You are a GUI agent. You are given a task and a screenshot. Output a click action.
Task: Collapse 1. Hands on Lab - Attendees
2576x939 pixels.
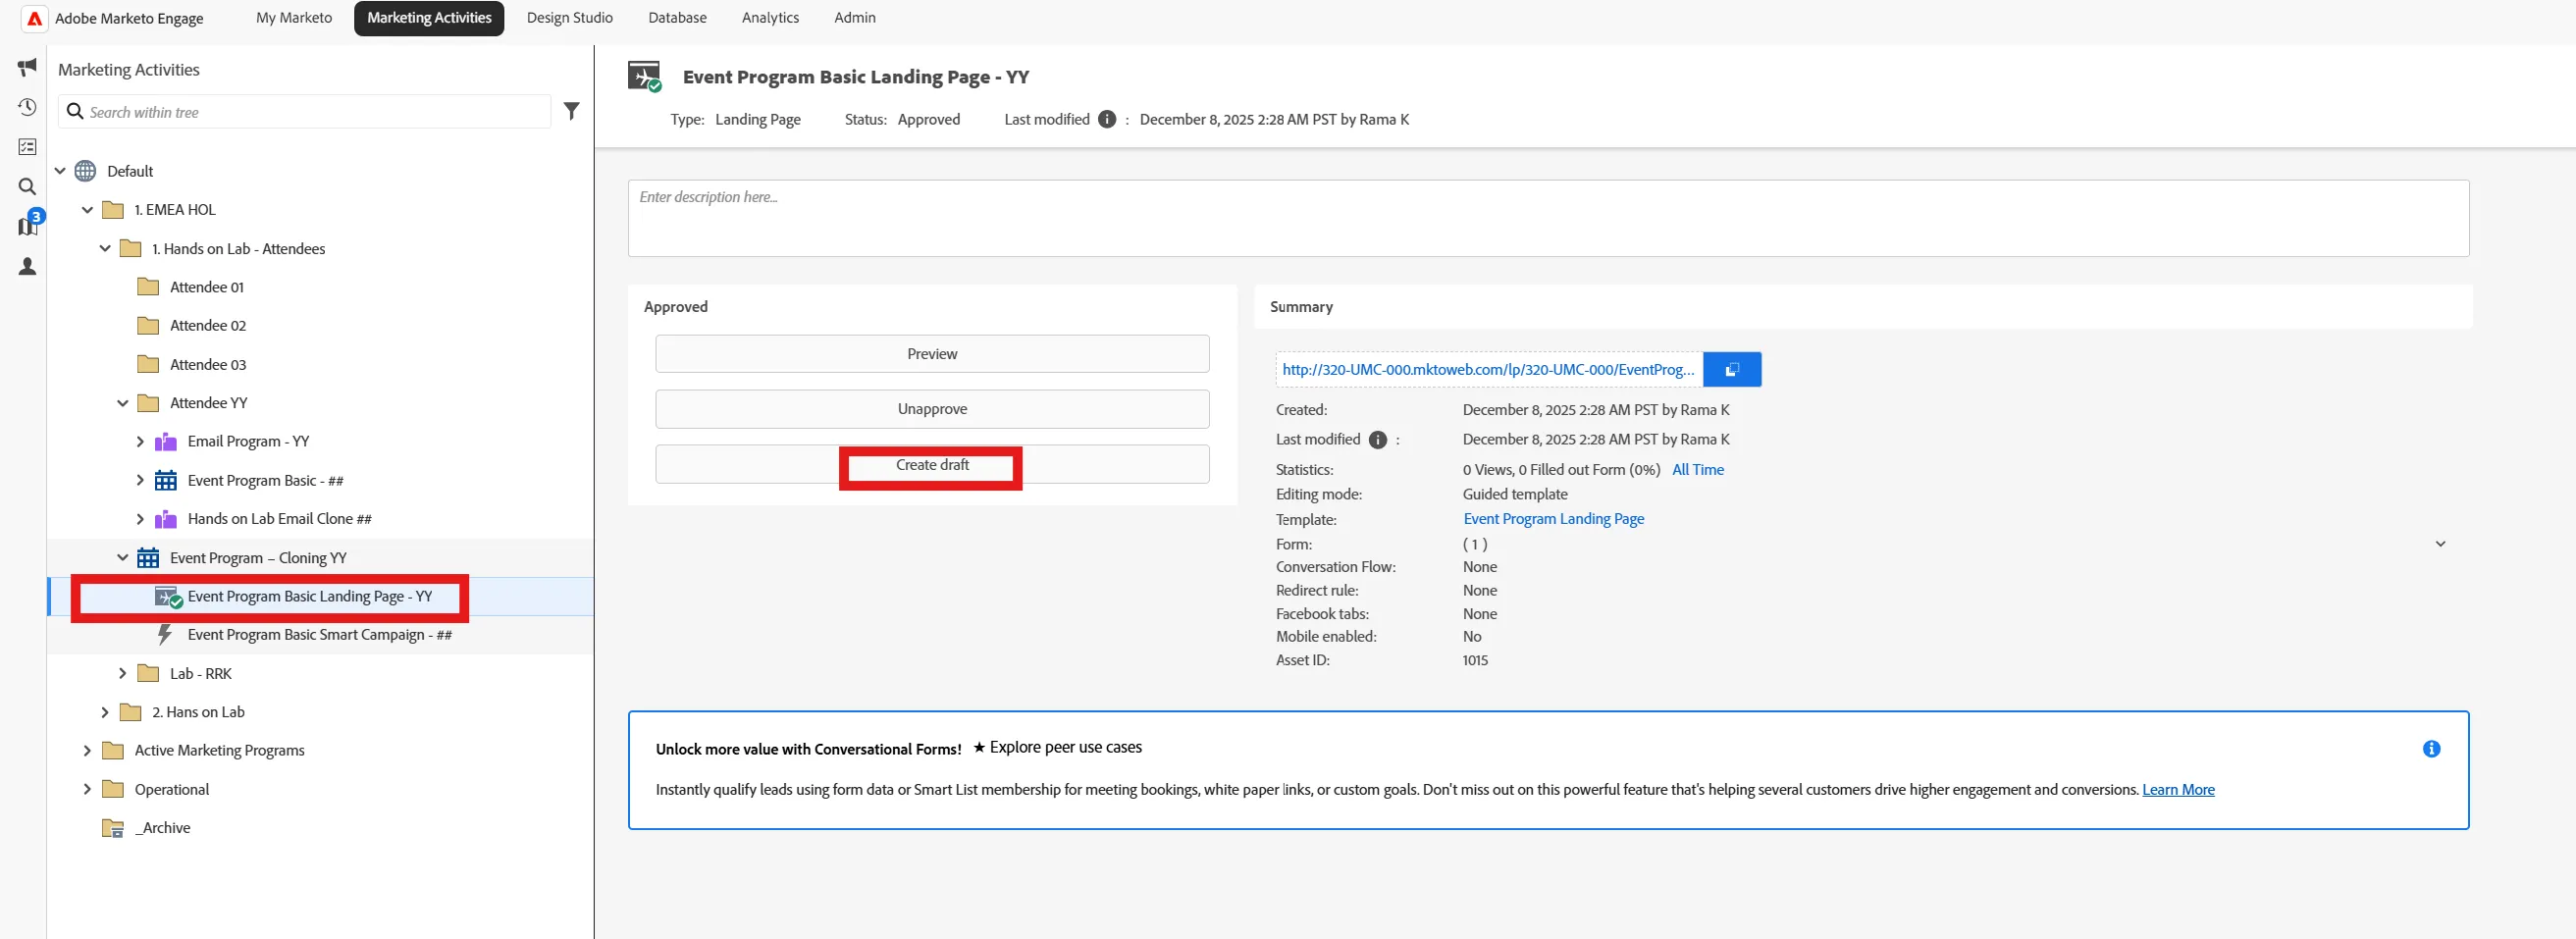105,249
